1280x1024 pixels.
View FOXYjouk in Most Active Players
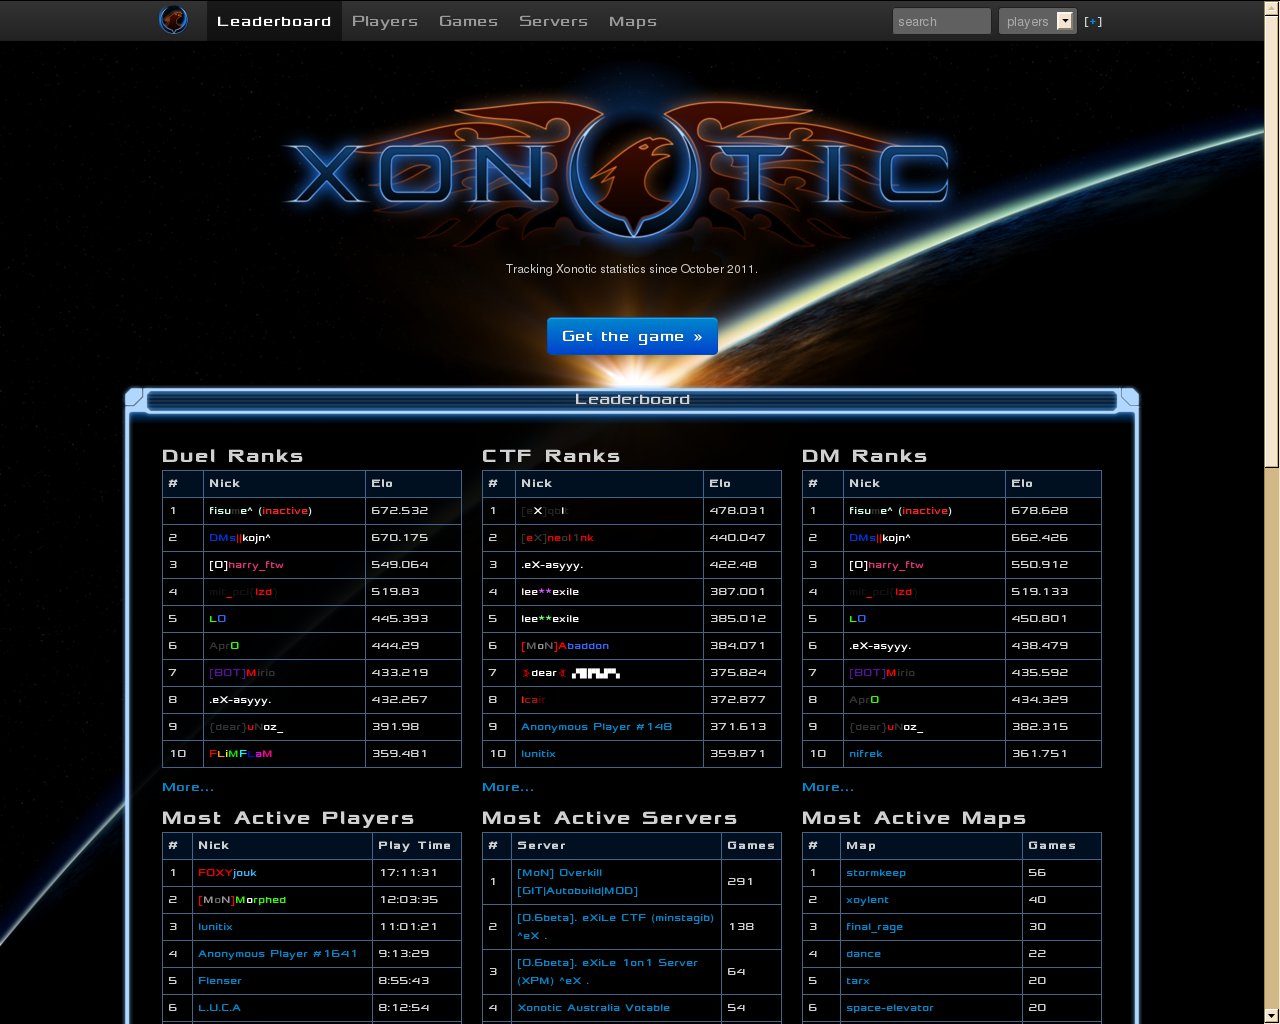tap(227, 873)
